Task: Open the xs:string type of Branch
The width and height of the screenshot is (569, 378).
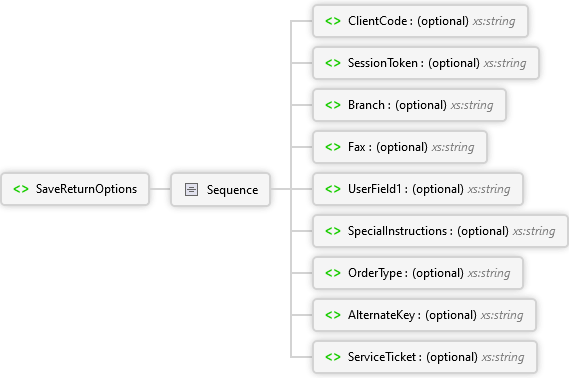Action: pos(472,105)
